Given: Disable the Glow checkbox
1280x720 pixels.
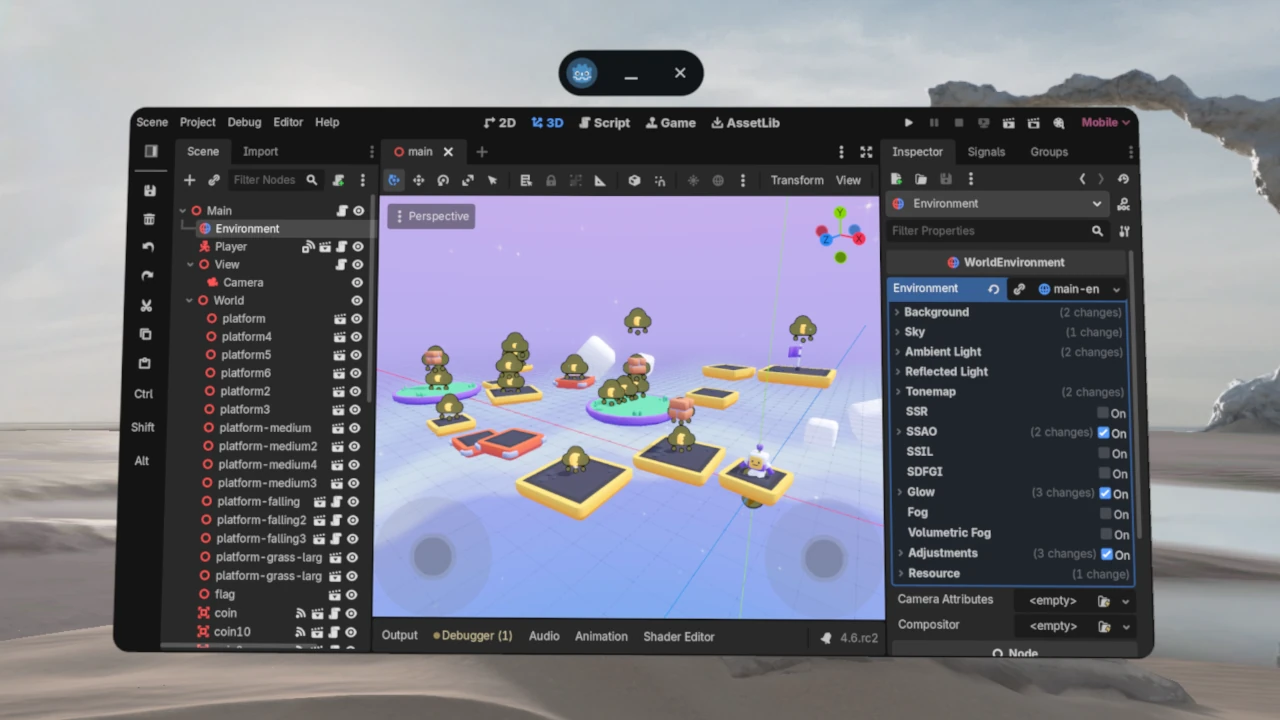Looking at the screenshot, I should click(1105, 493).
